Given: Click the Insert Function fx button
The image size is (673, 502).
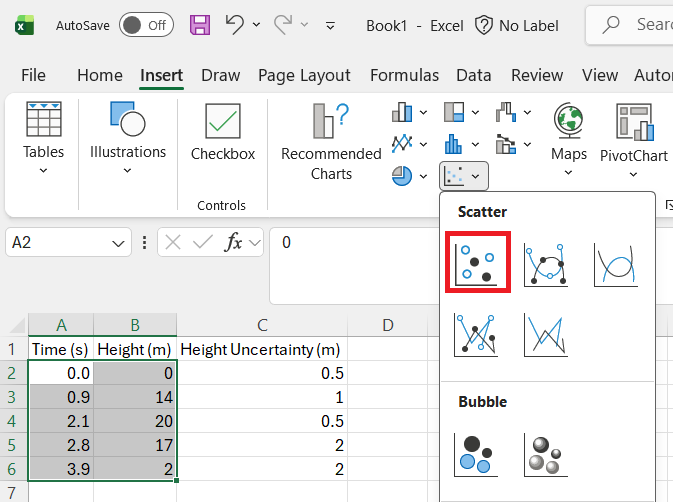Looking at the screenshot, I should pos(233,242).
